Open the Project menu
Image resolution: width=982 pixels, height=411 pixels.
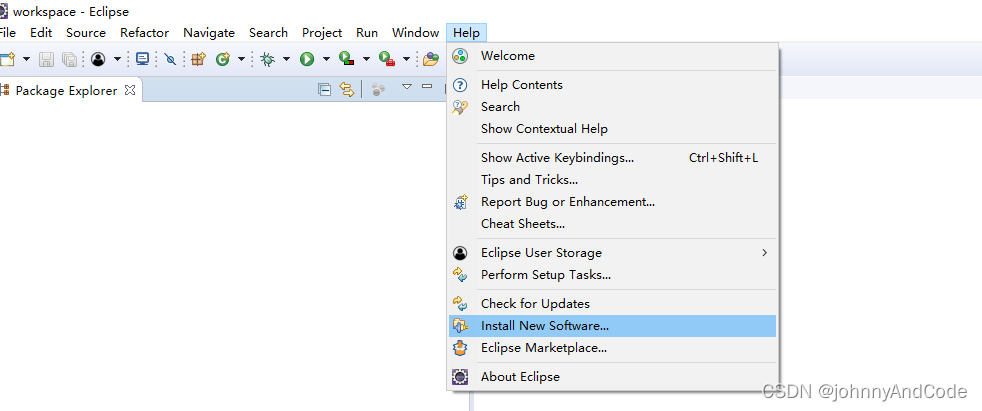tap(322, 33)
